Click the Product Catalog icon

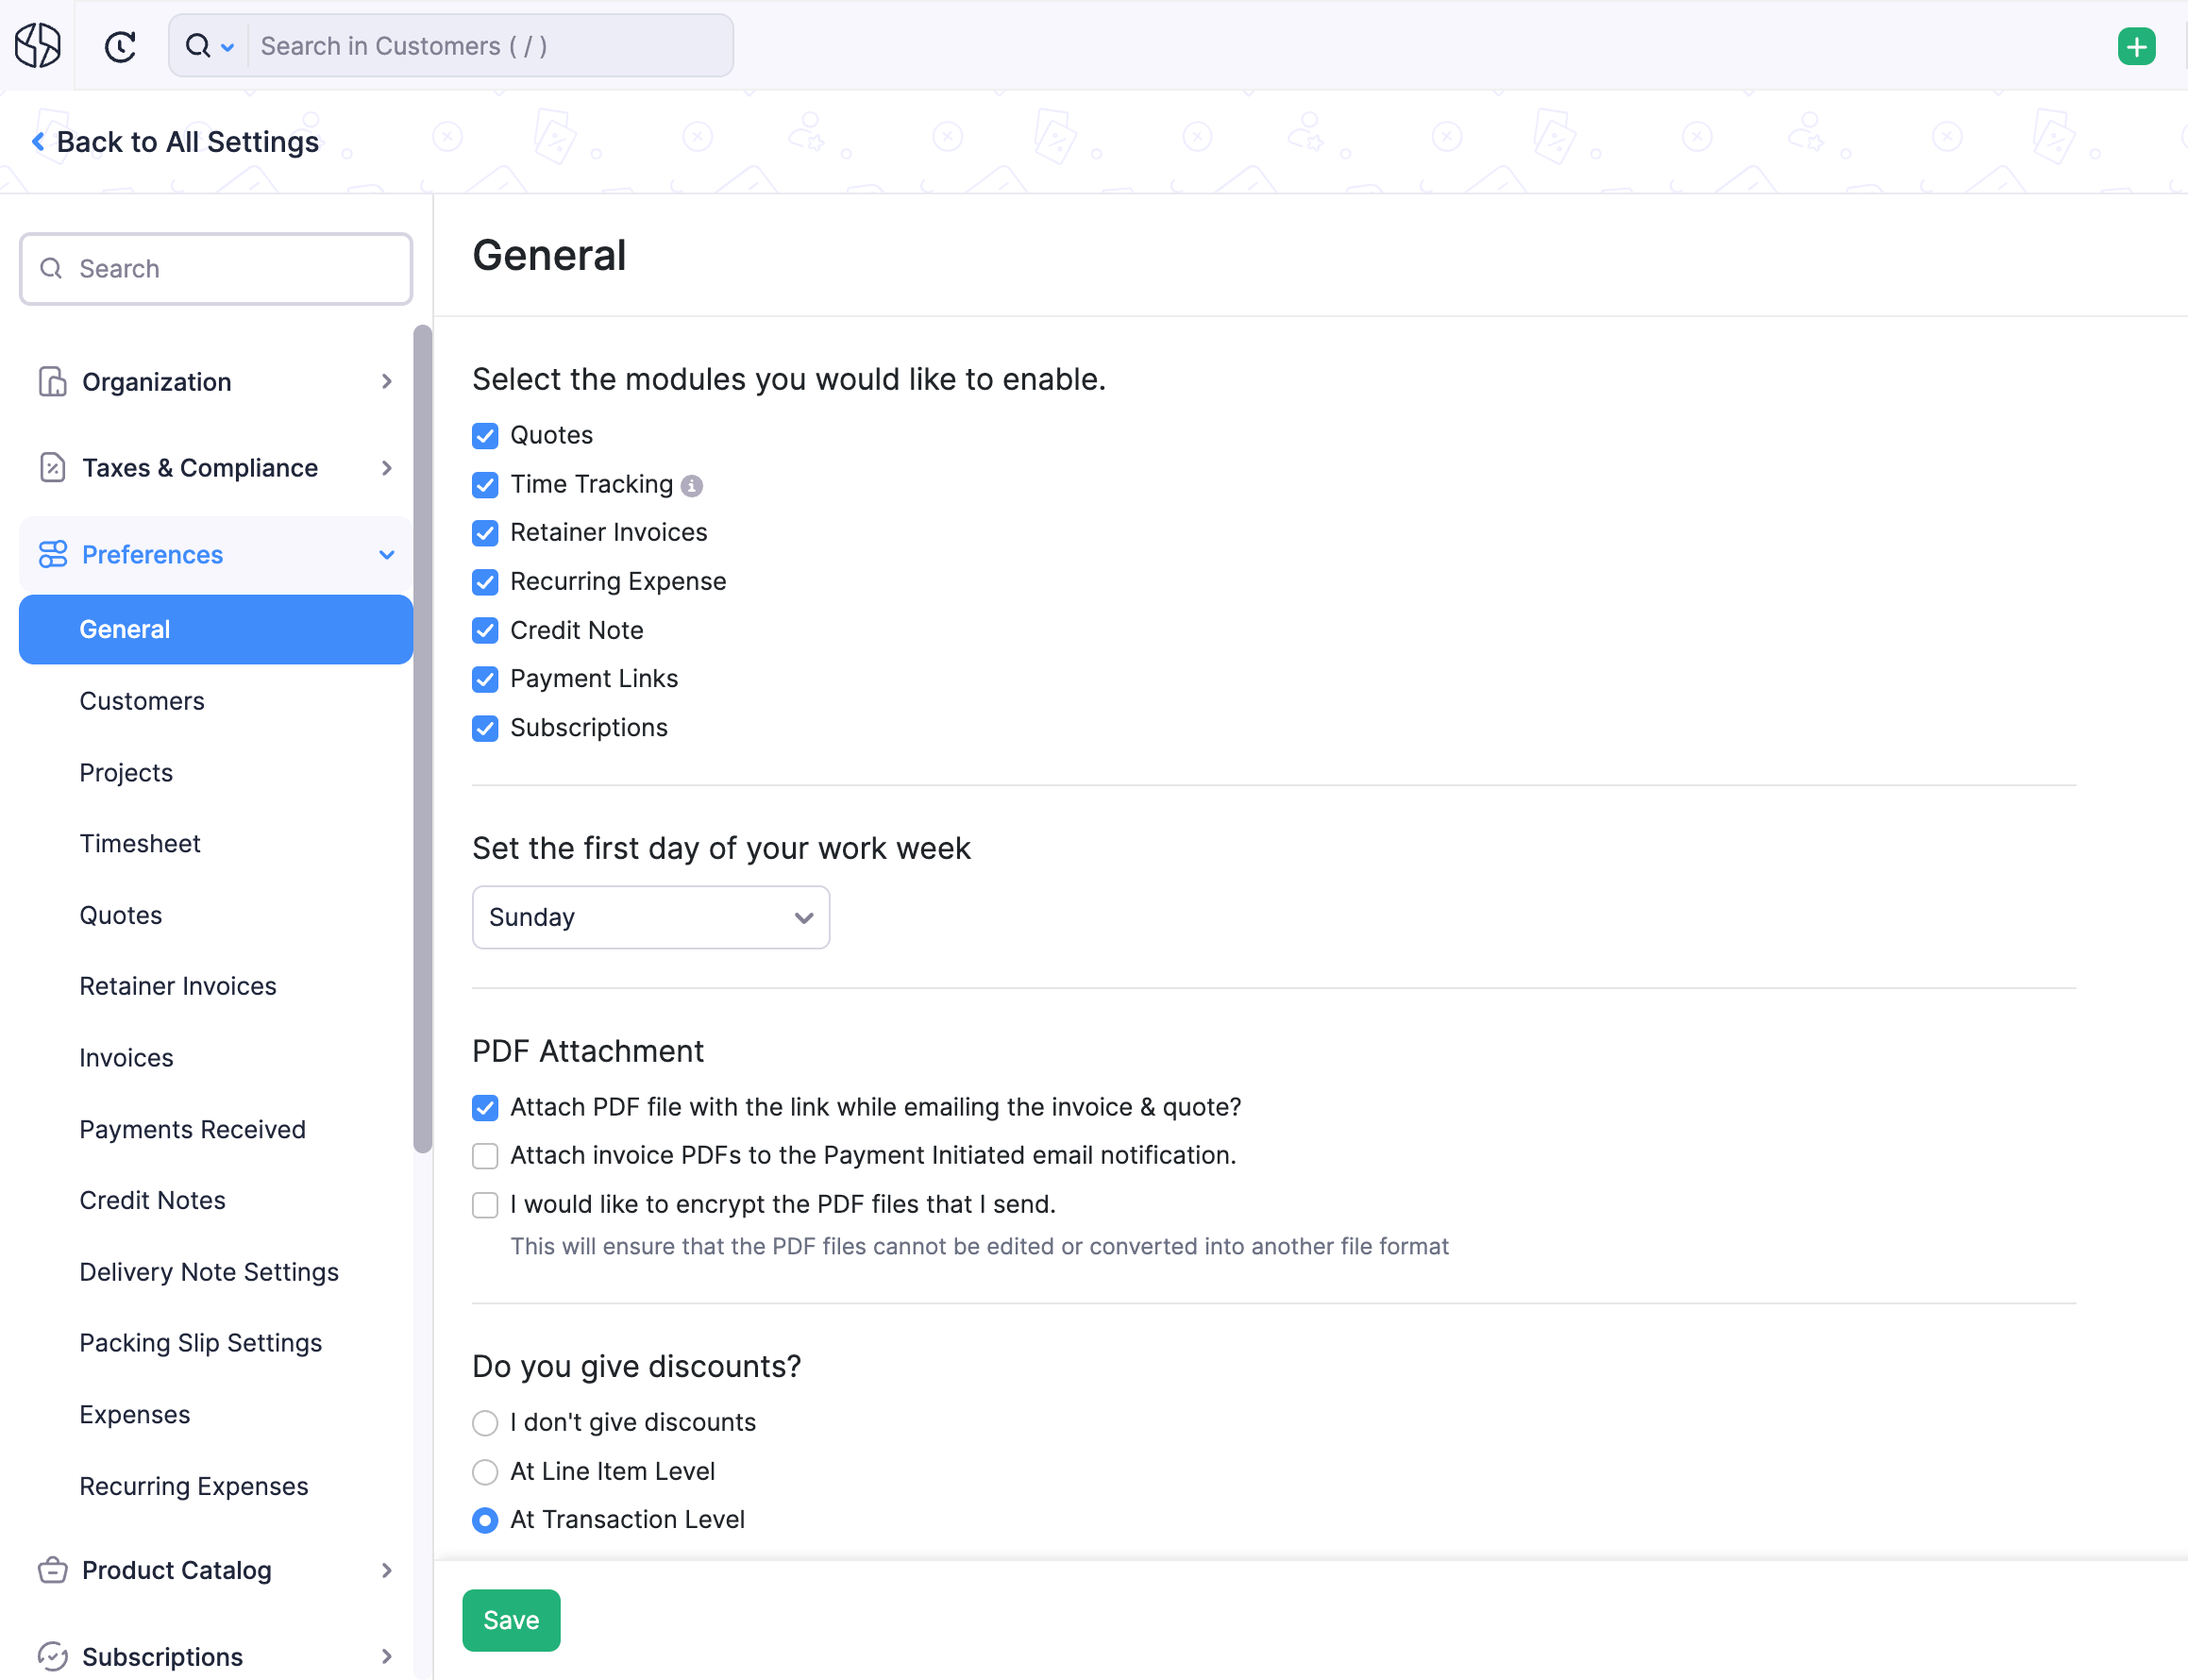pyautogui.click(x=51, y=1569)
